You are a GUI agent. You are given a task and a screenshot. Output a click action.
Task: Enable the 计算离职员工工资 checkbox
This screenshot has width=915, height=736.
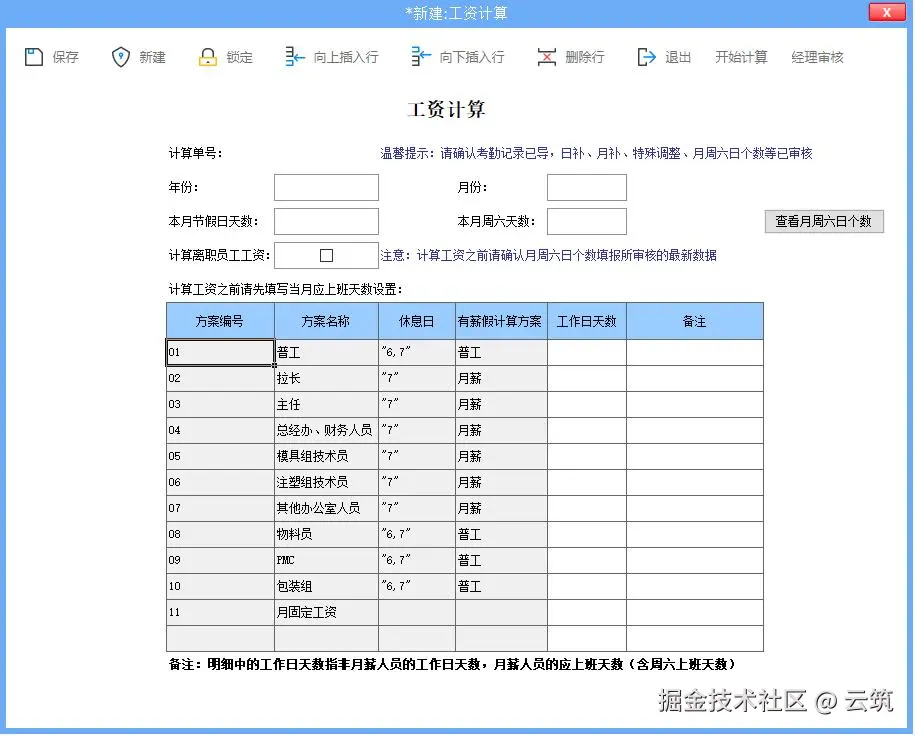point(327,255)
